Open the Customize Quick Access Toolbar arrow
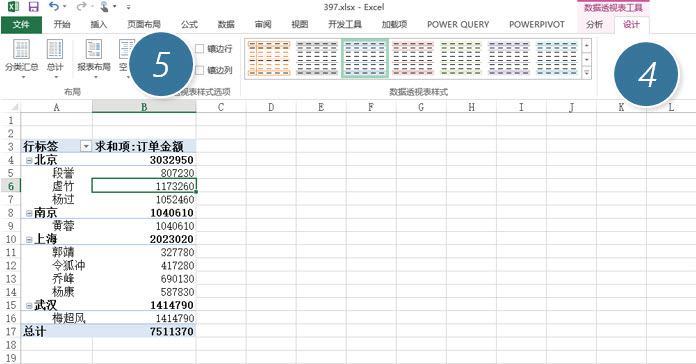This screenshot has height=364, width=696. [128, 7]
